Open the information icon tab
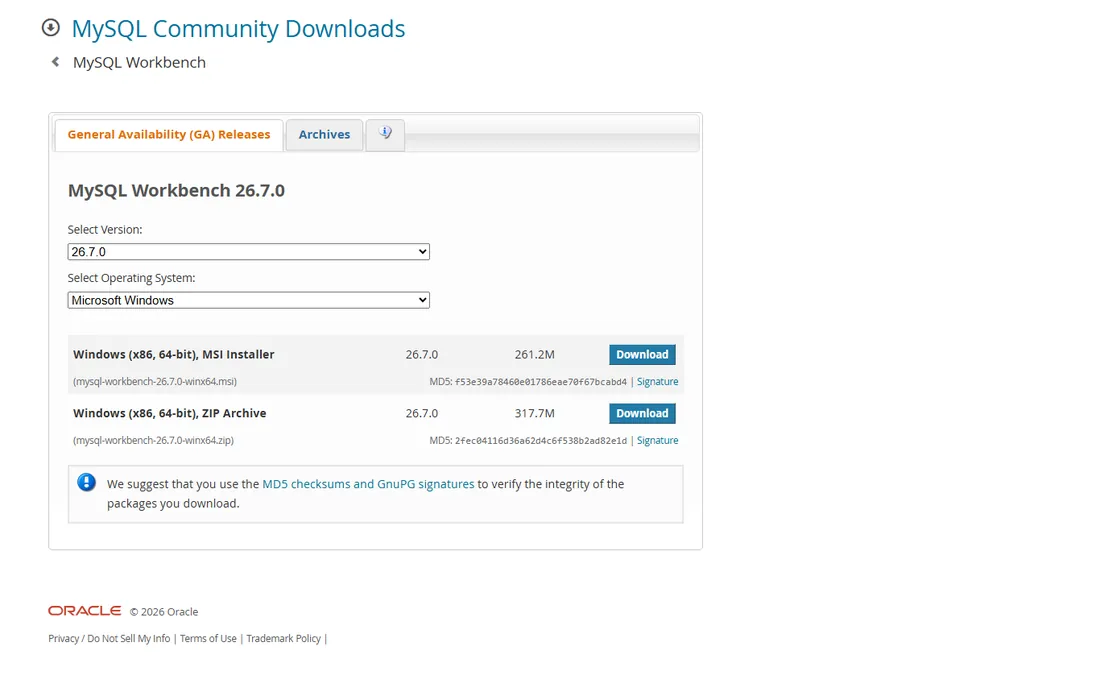Screen dimensions: 1100x688 pyautogui.click(x=385, y=133)
